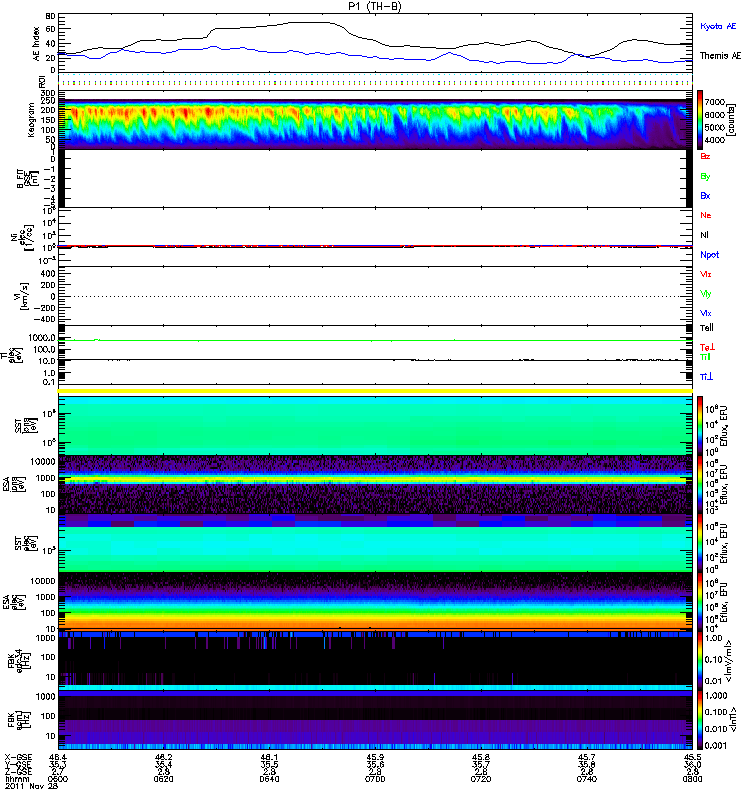Click the AE Index axis label

point(36,43)
